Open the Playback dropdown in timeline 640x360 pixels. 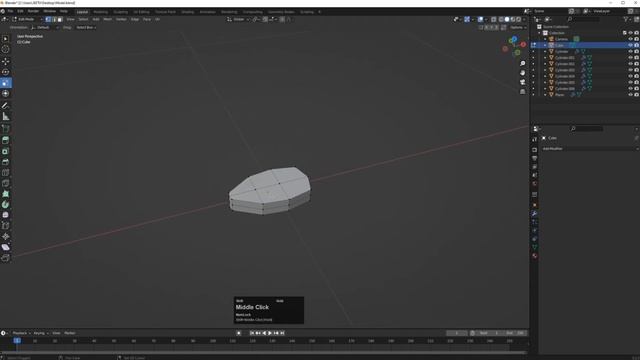pos(21,333)
